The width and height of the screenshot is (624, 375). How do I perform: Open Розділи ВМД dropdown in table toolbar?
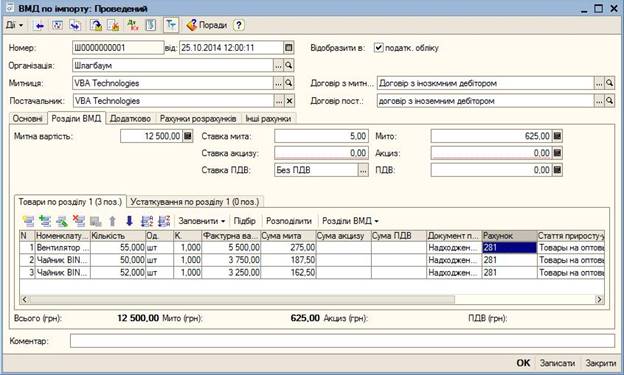point(350,221)
